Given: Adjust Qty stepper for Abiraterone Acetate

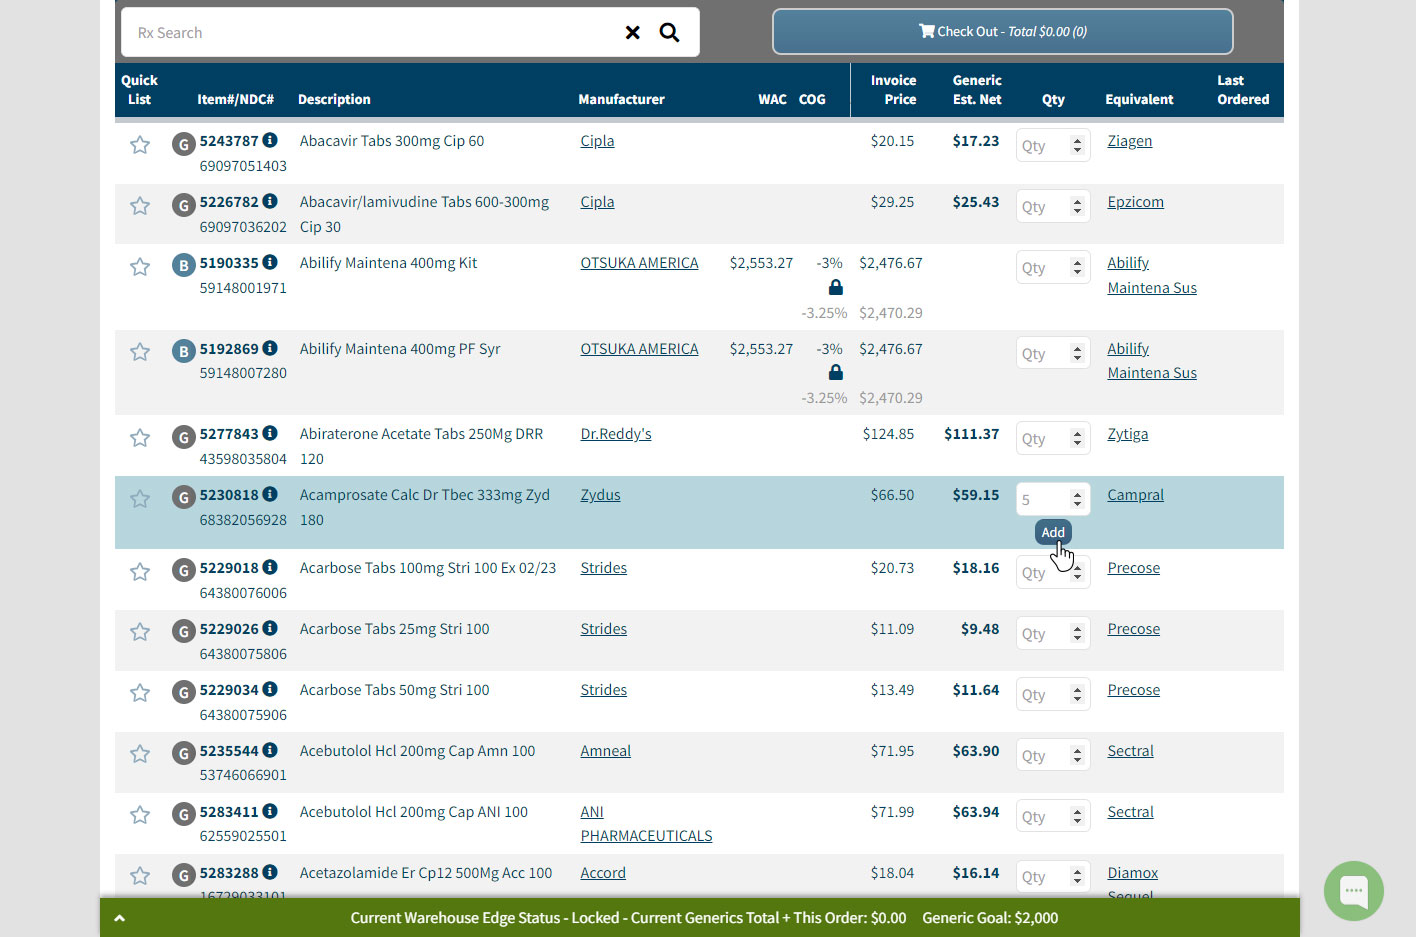Looking at the screenshot, I should pos(1077,439).
